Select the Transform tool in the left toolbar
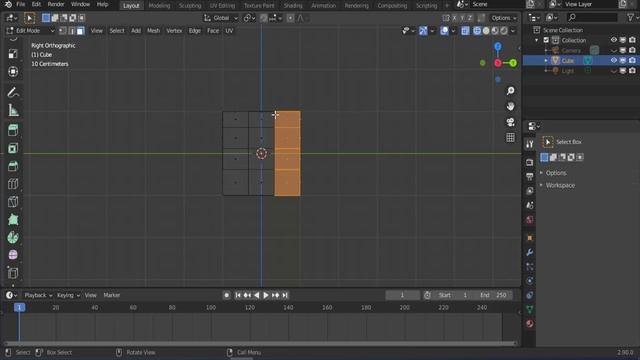640x360 pixels. click(x=13, y=71)
